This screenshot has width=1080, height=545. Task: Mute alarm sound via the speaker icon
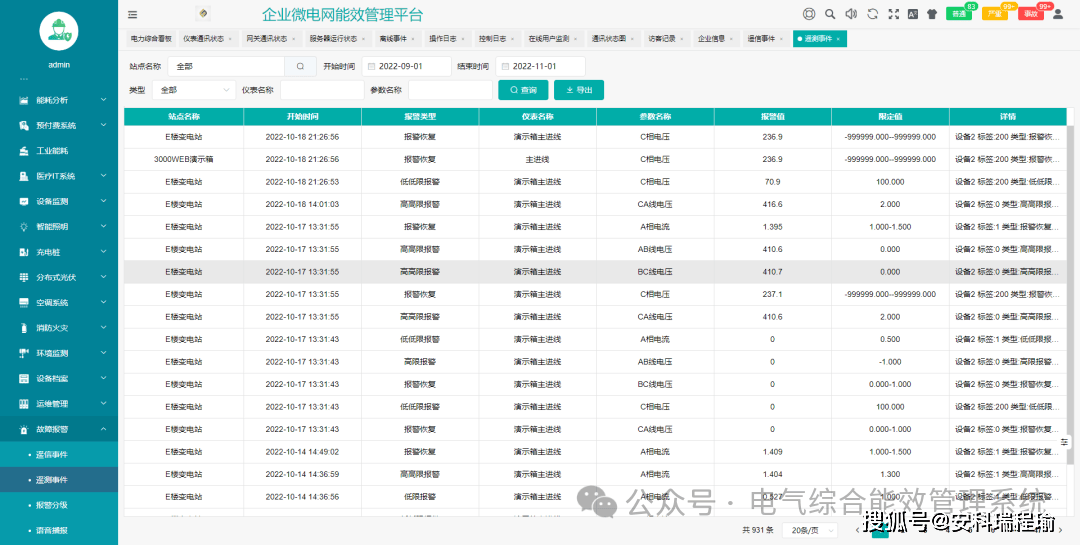pyautogui.click(x=851, y=14)
